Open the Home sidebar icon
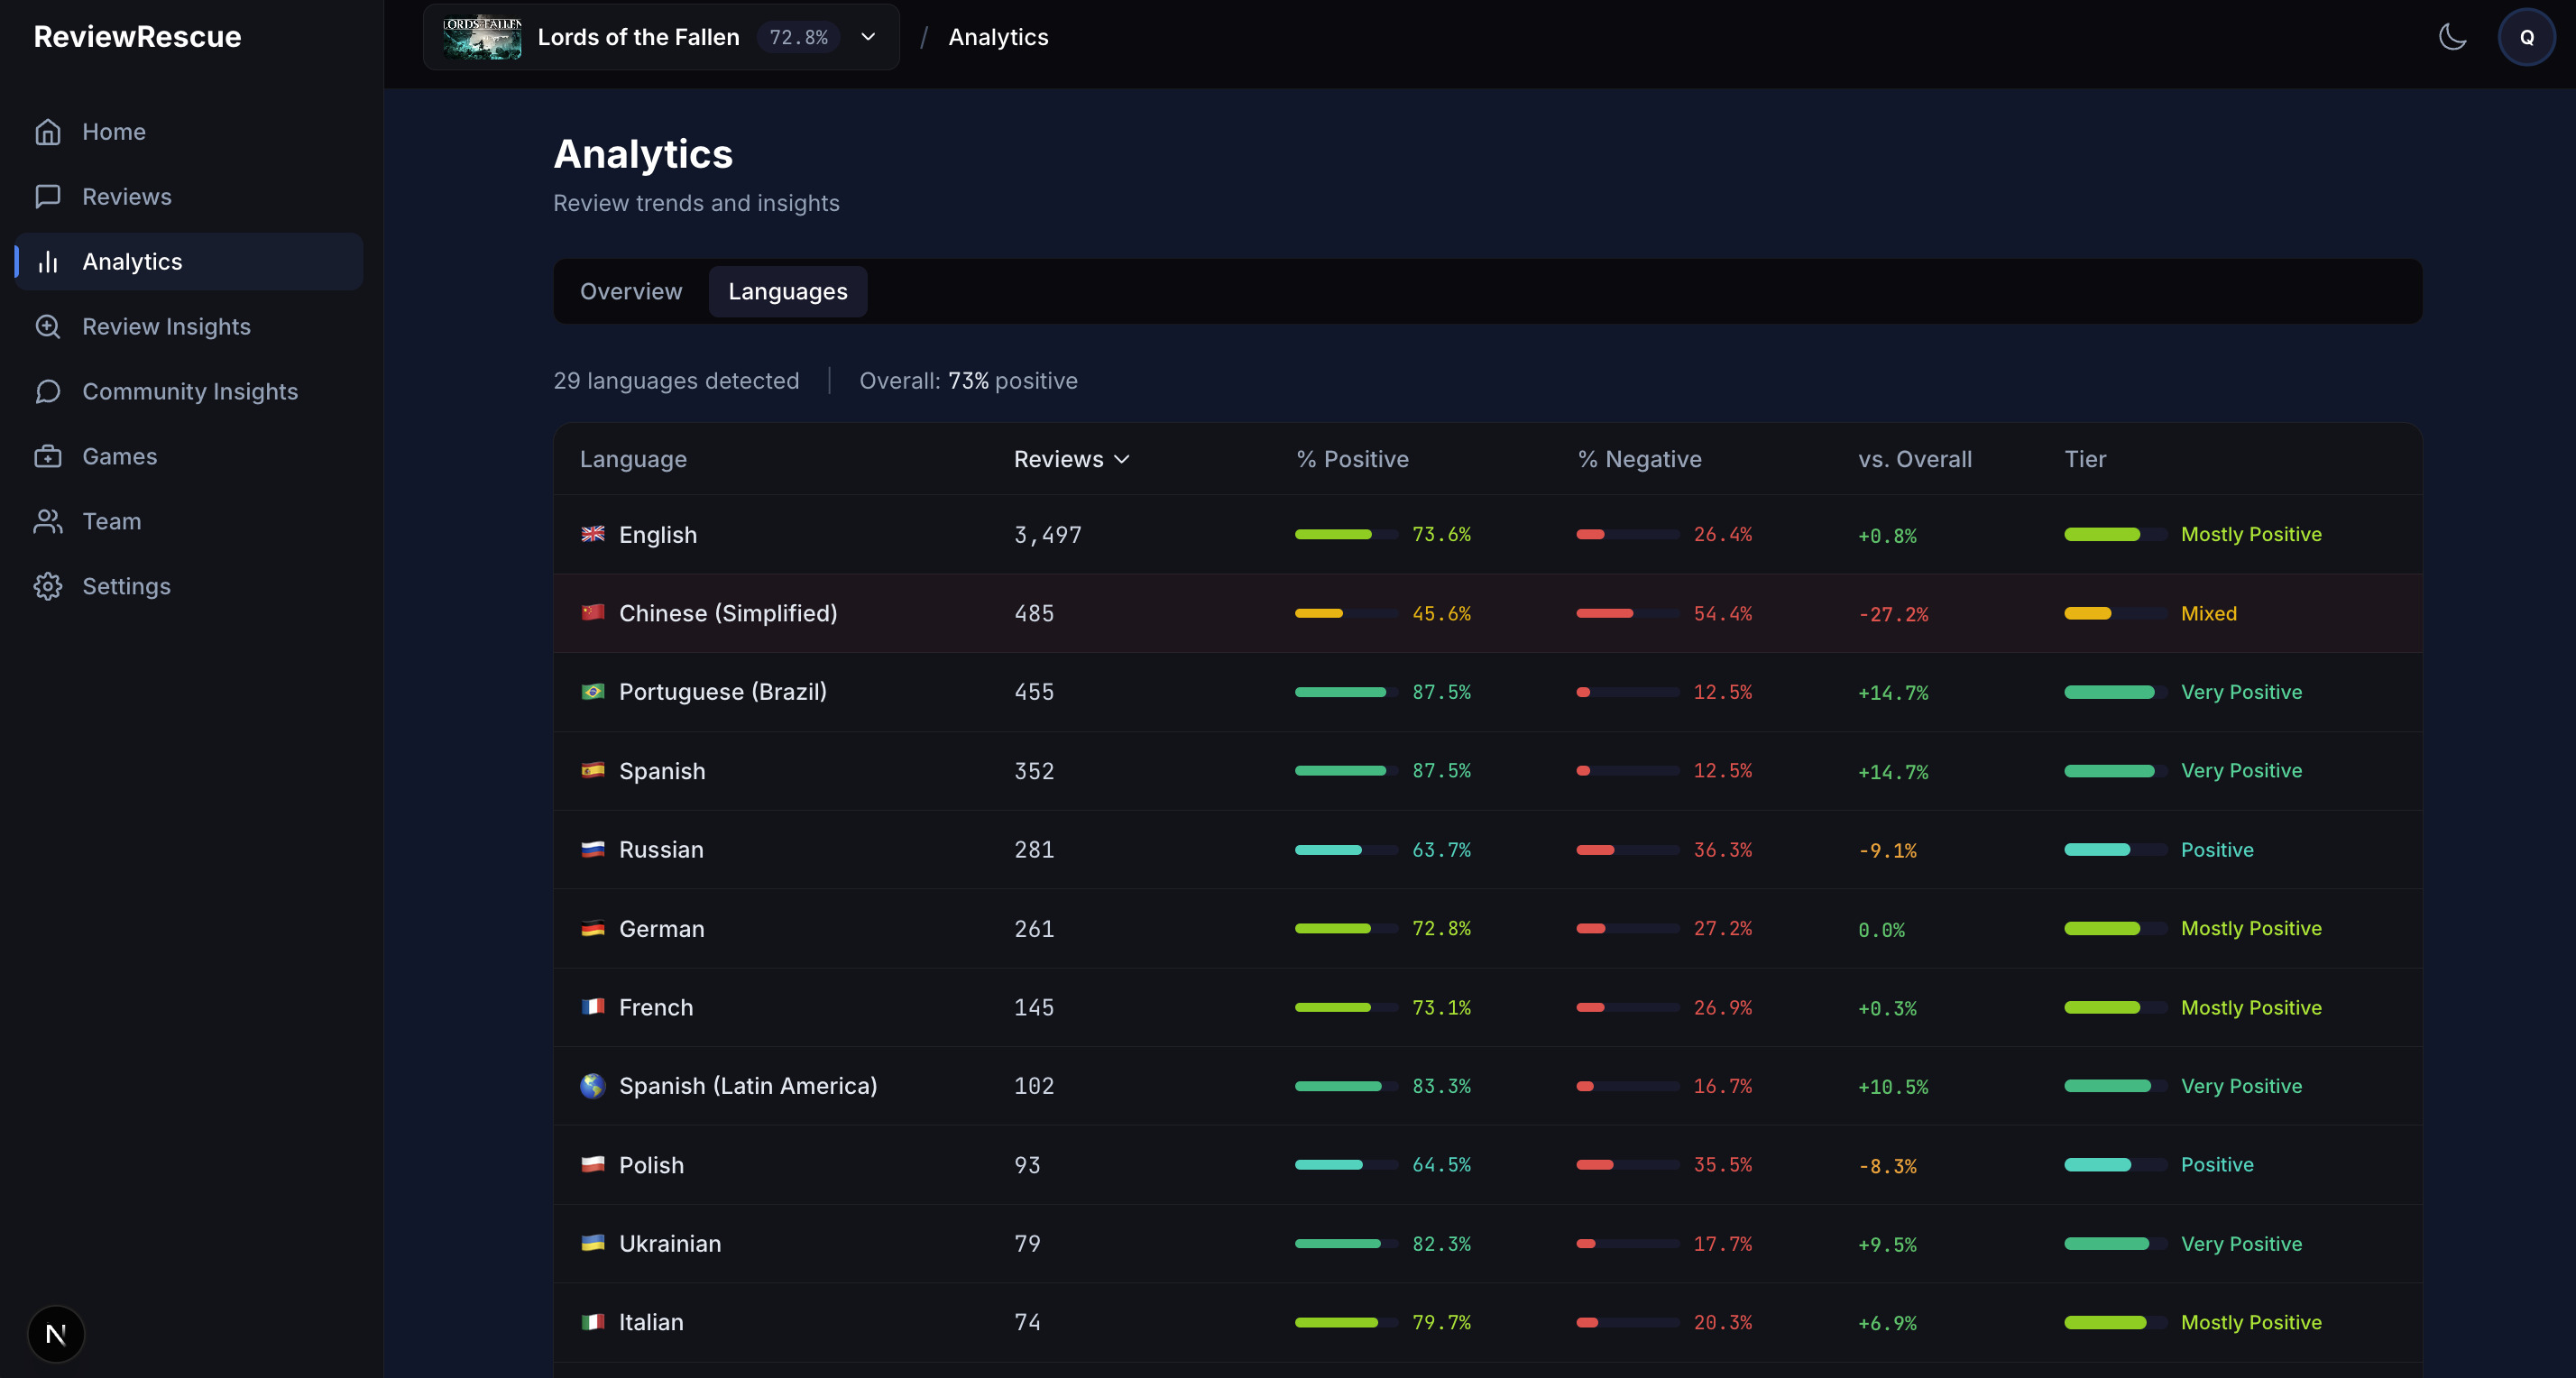 [x=48, y=132]
